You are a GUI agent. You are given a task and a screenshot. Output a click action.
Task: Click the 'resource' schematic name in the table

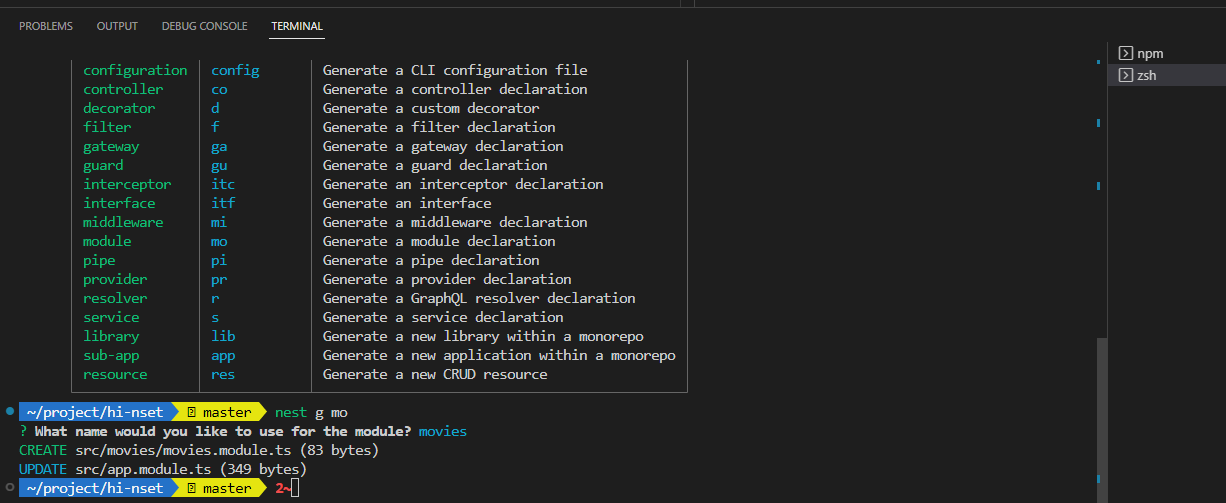115,374
